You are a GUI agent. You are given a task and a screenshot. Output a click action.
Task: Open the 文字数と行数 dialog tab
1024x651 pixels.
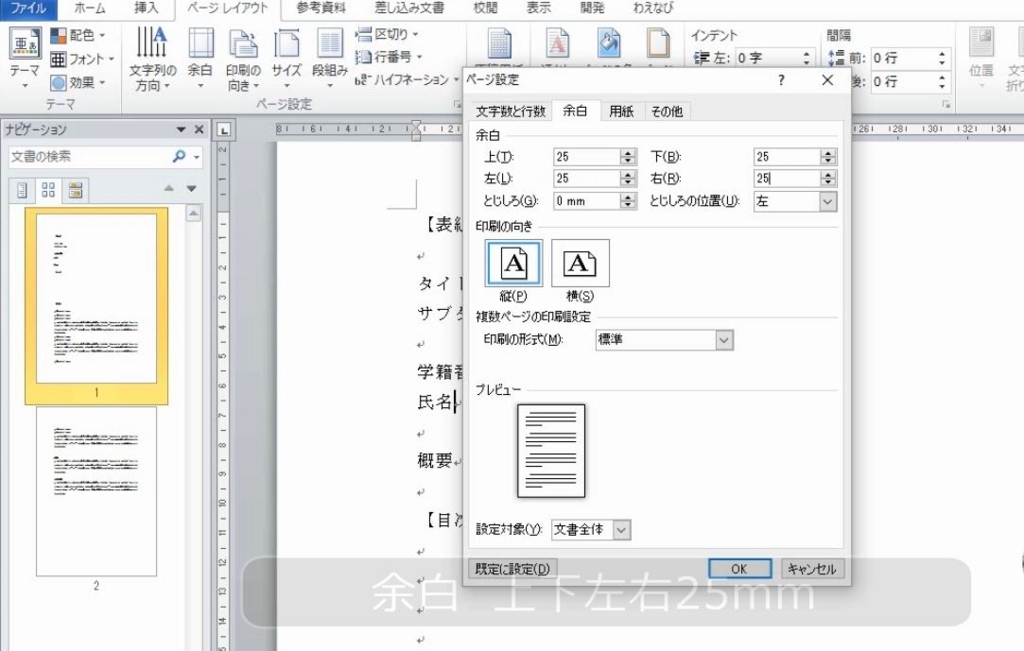coord(510,112)
